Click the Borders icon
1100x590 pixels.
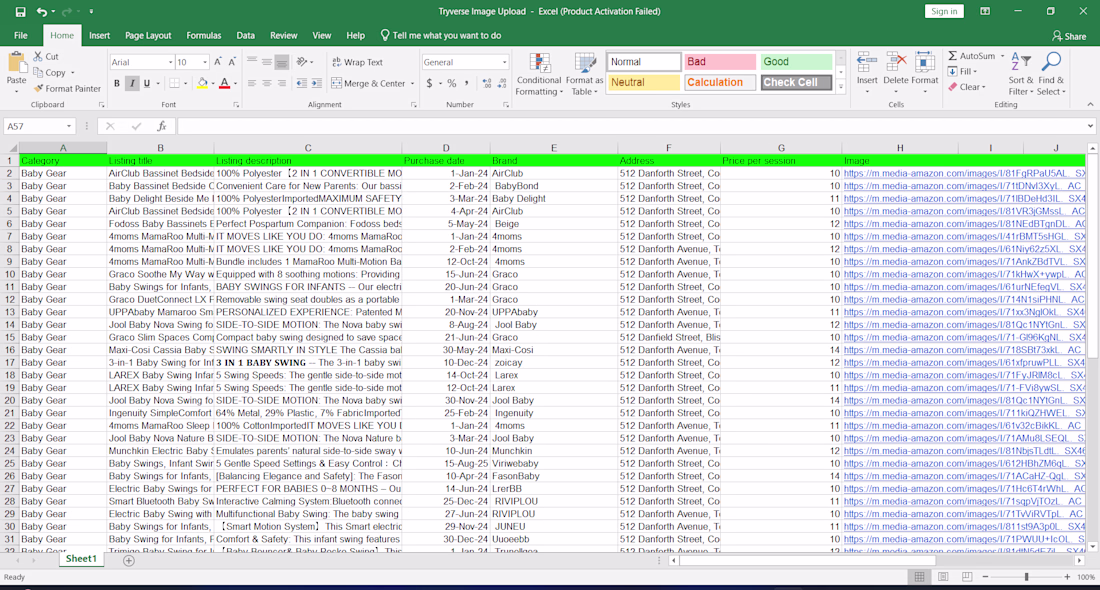click(174, 83)
